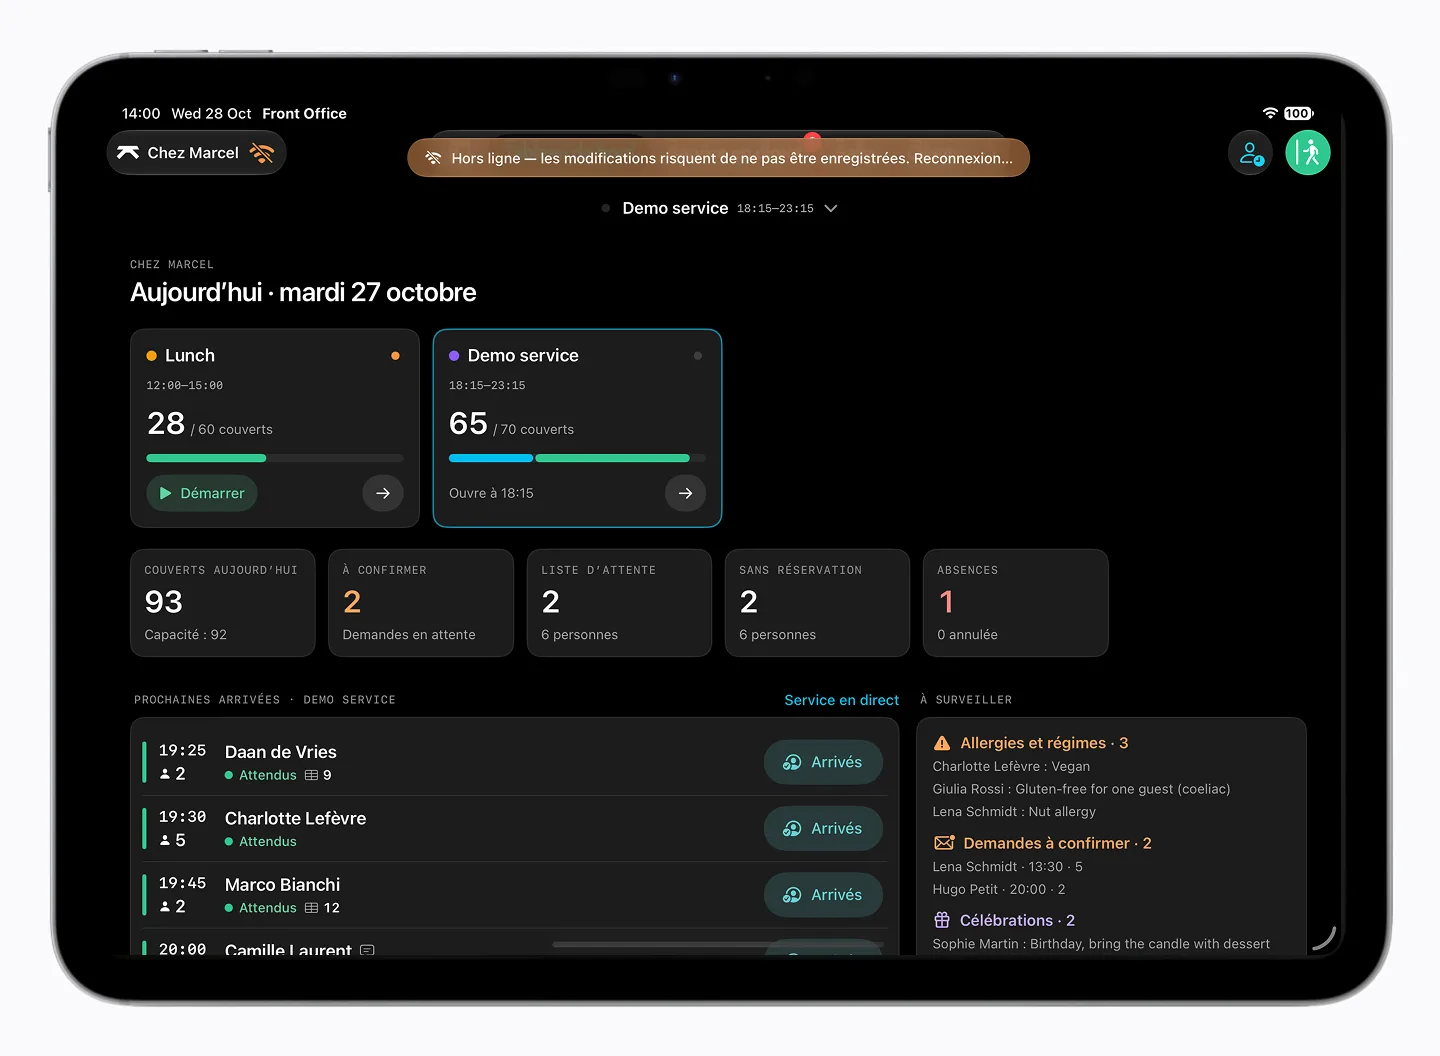Select the Lunch service card title
This screenshot has height=1056, width=1440.
[x=190, y=355]
